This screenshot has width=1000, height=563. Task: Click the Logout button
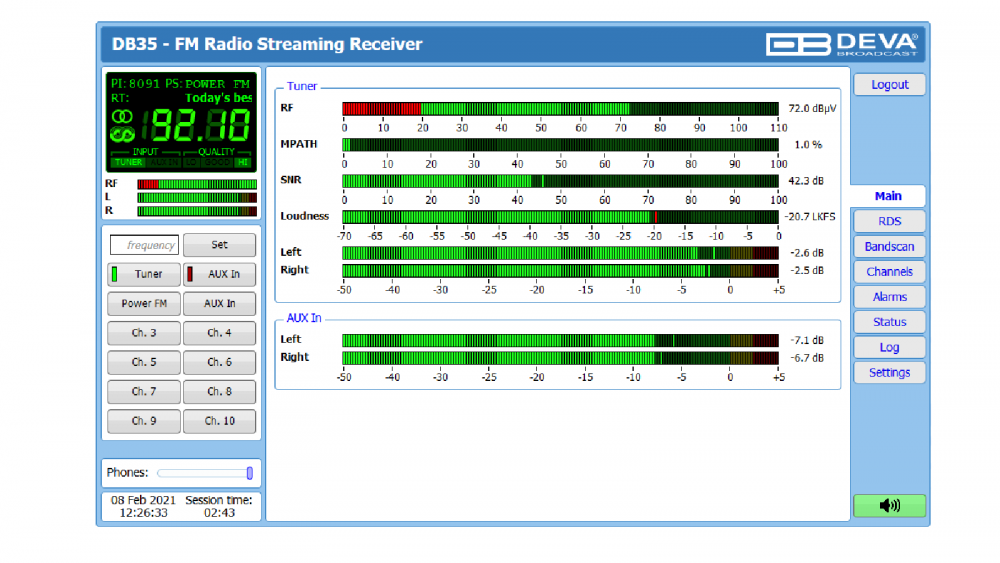889,85
